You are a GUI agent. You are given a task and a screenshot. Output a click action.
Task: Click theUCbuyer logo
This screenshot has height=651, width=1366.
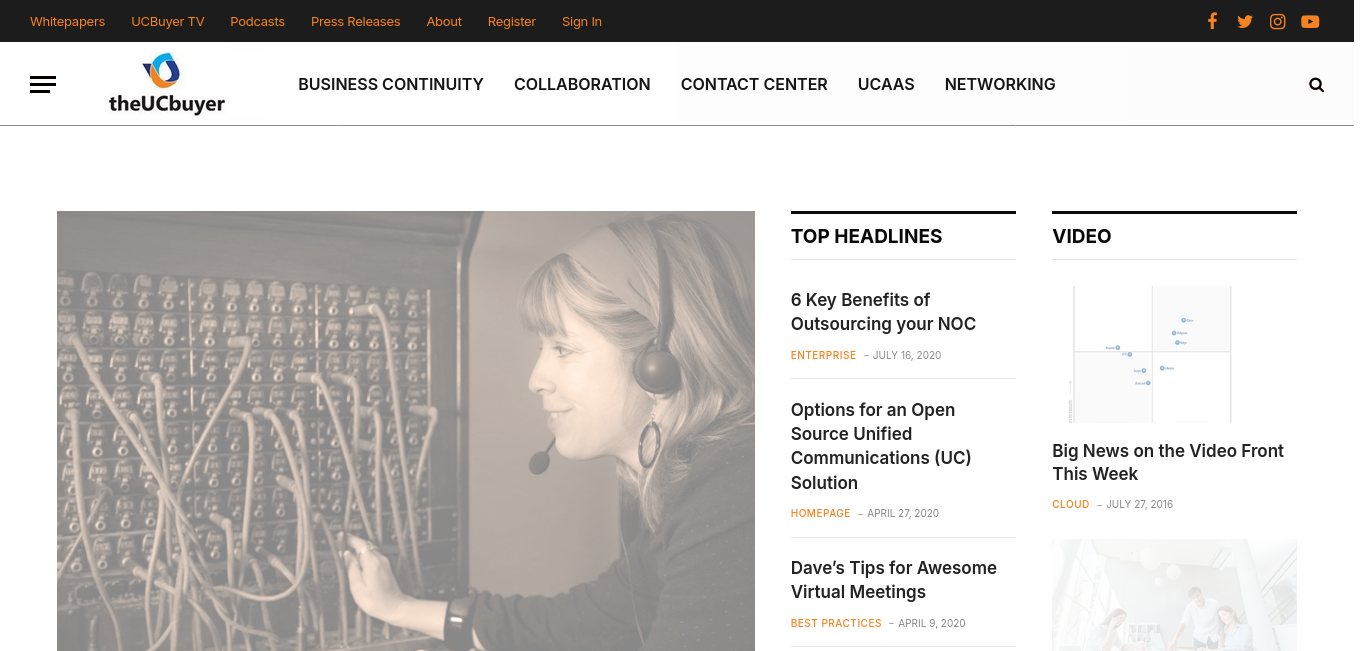(167, 84)
